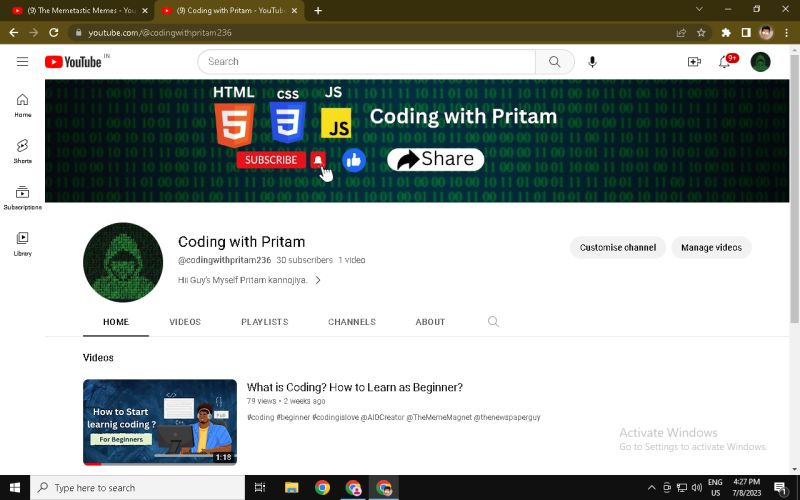Open Subscriptions in sidebar
Viewport: 800px width, 500px height.
tap(22, 198)
